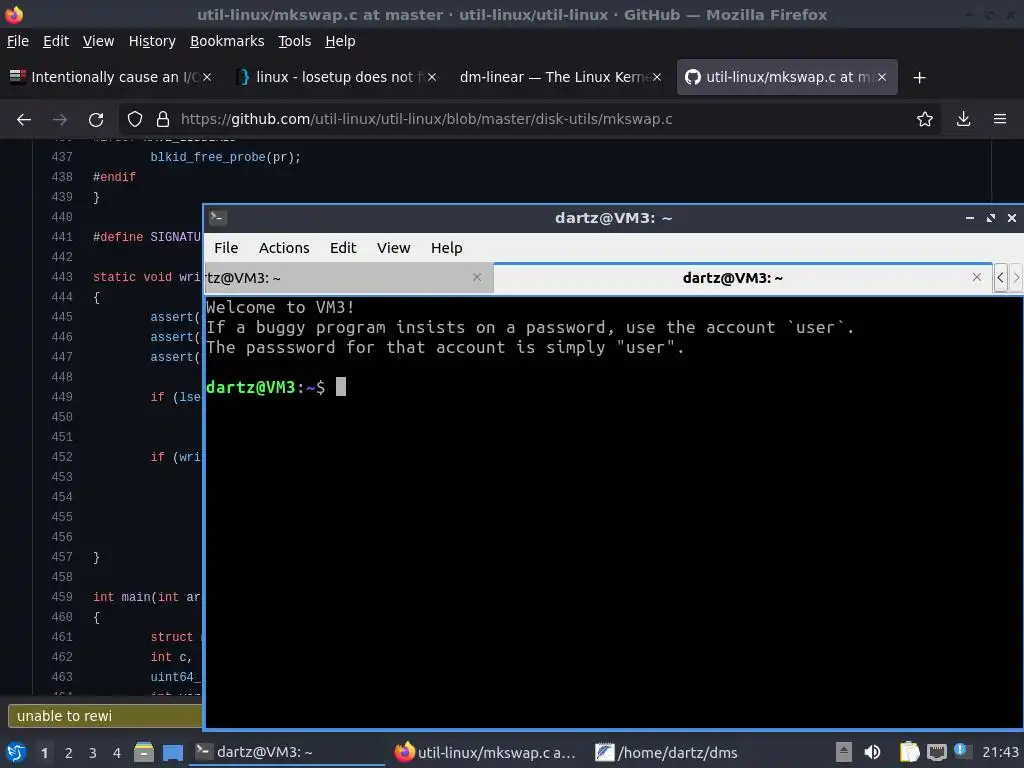Open the Firefox Tools menu
The height and width of the screenshot is (768, 1024).
click(x=295, y=41)
